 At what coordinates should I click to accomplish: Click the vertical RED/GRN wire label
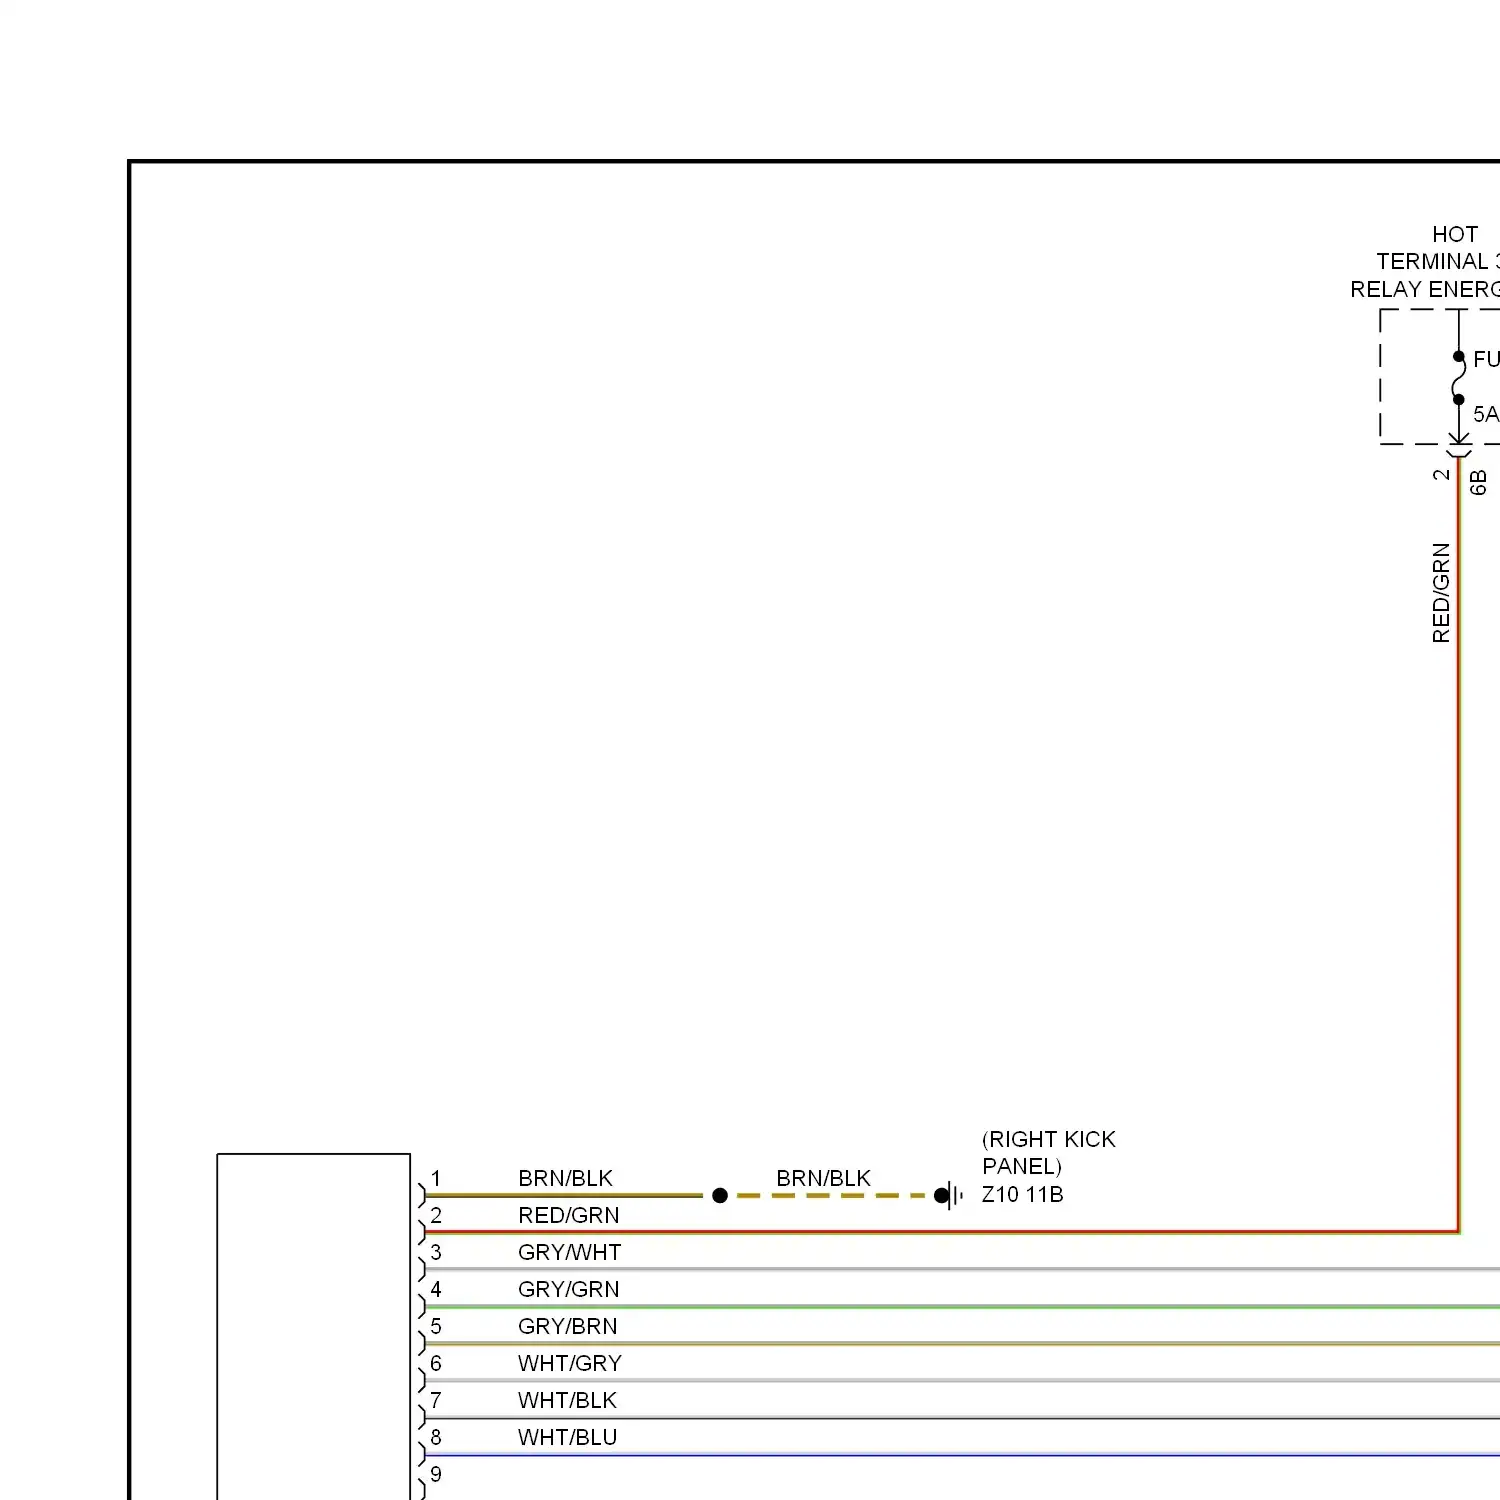[1441, 592]
